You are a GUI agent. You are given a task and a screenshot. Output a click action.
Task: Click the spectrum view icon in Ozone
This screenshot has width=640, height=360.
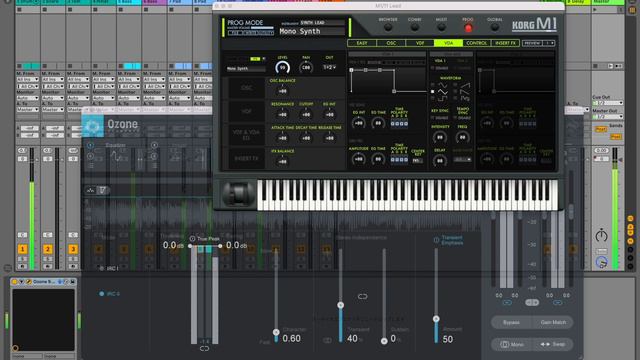coord(91,190)
